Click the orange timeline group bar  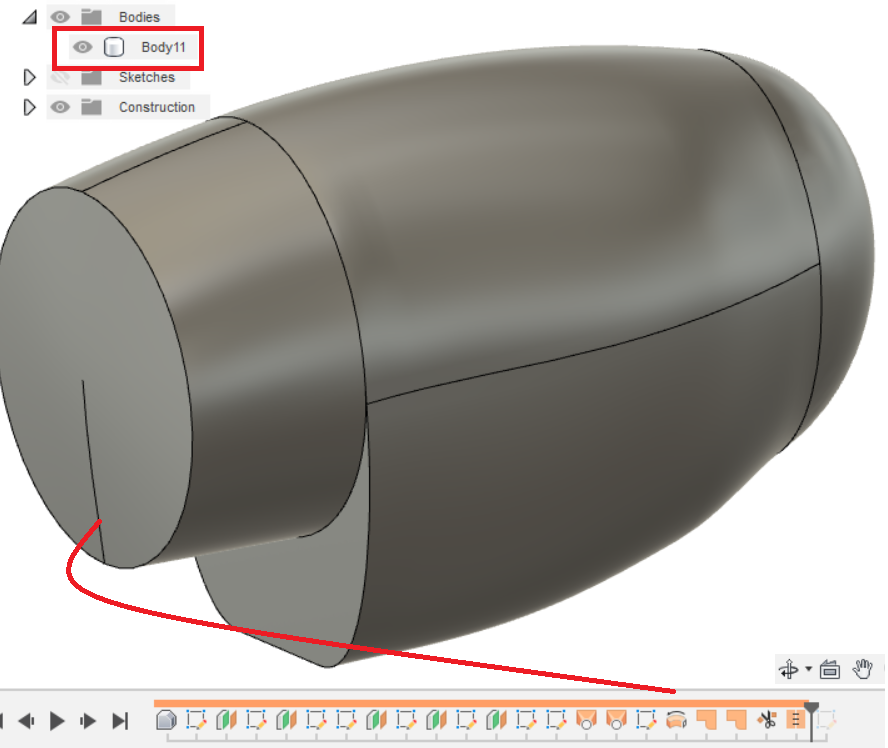[481, 704]
